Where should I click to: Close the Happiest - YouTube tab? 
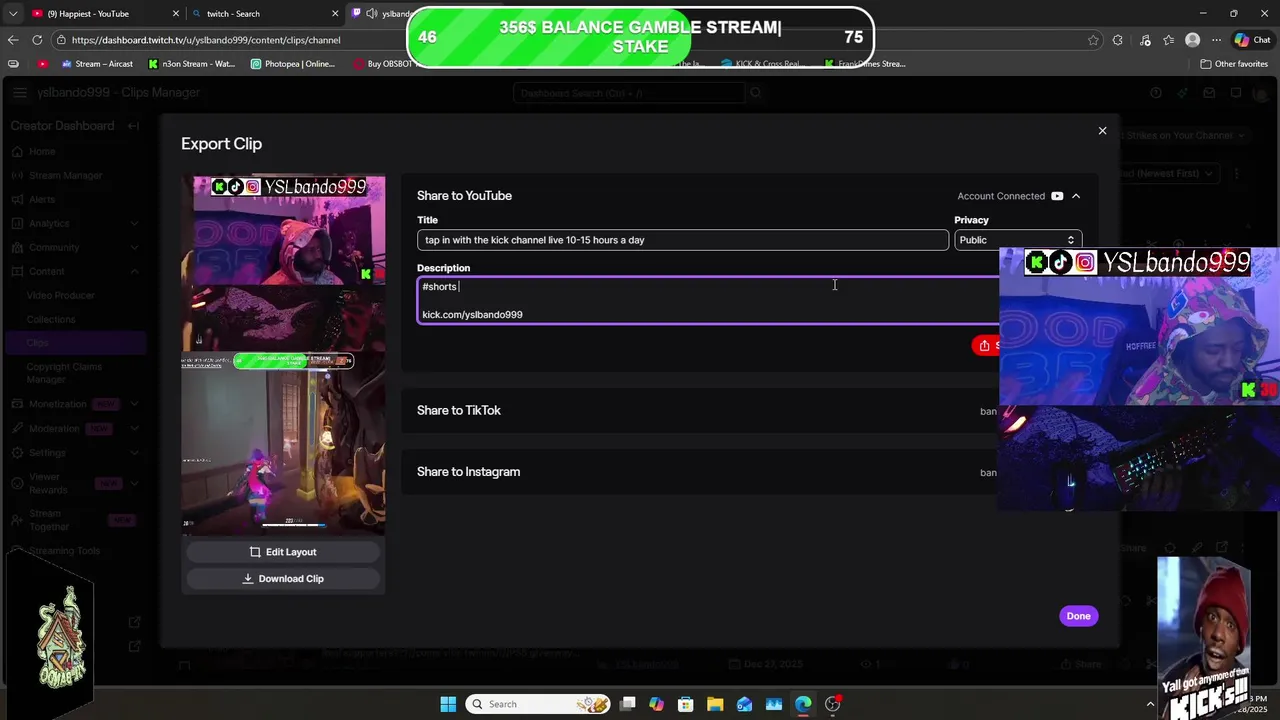(176, 14)
